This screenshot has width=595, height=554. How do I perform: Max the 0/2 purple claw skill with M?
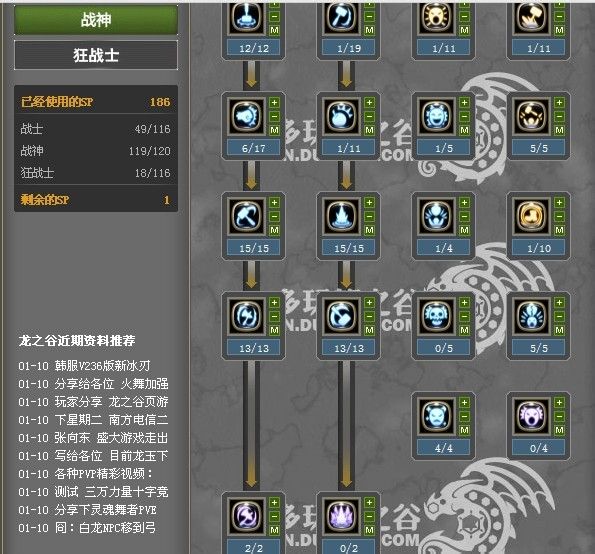(x=370, y=530)
